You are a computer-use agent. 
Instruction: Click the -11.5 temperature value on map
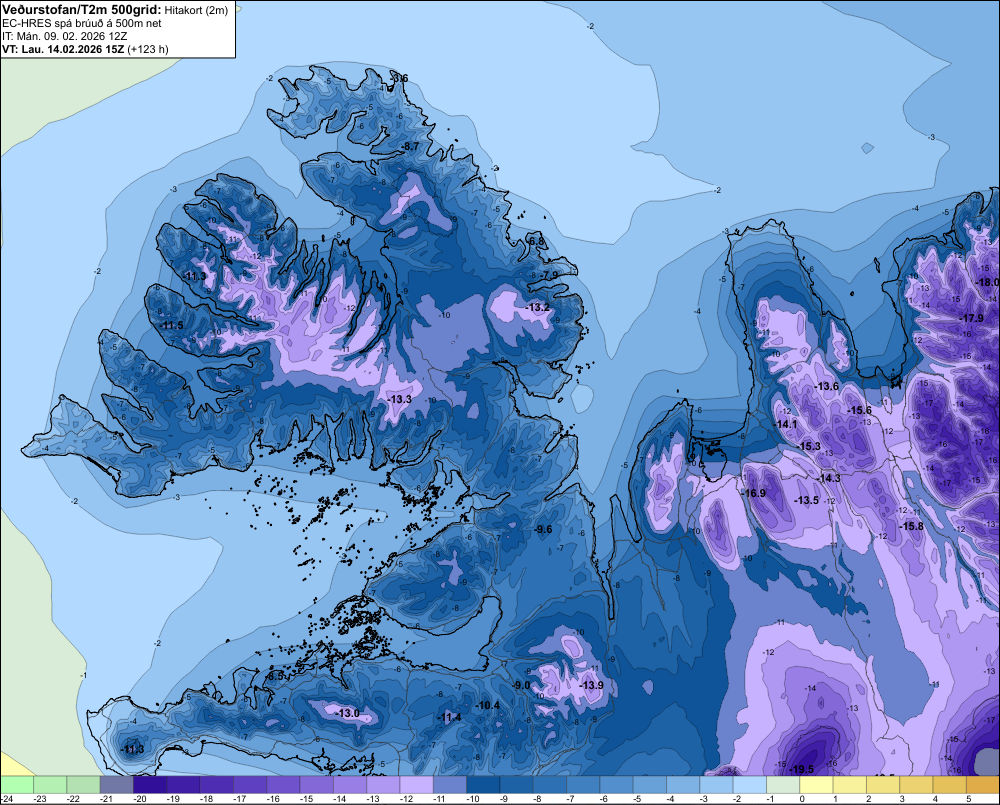pos(171,325)
